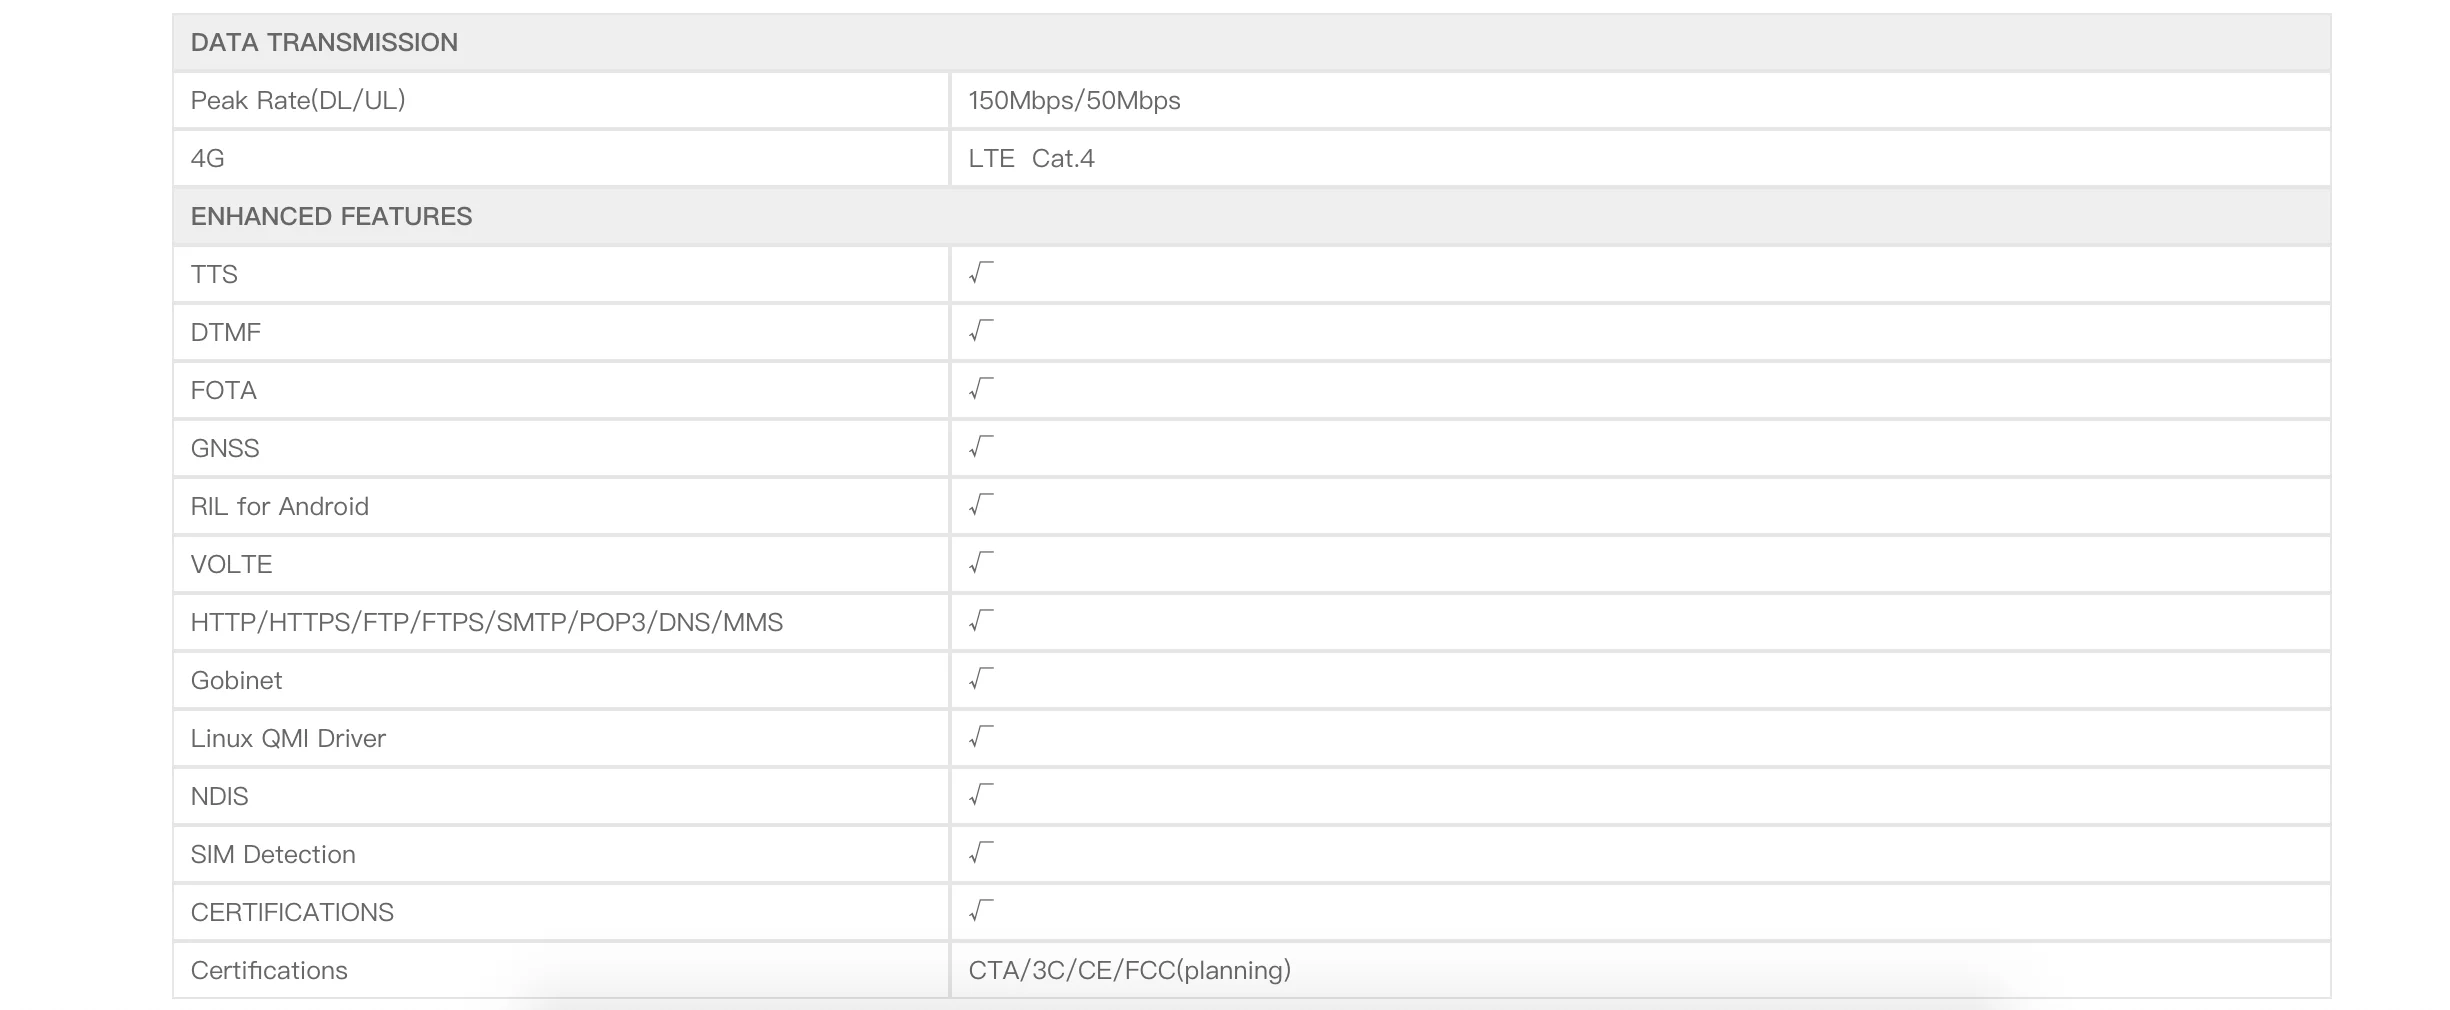The width and height of the screenshot is (2450, 1010).
Task: Select the Peak Rate(DL/UL) row label
Action: tap(298, 100)
